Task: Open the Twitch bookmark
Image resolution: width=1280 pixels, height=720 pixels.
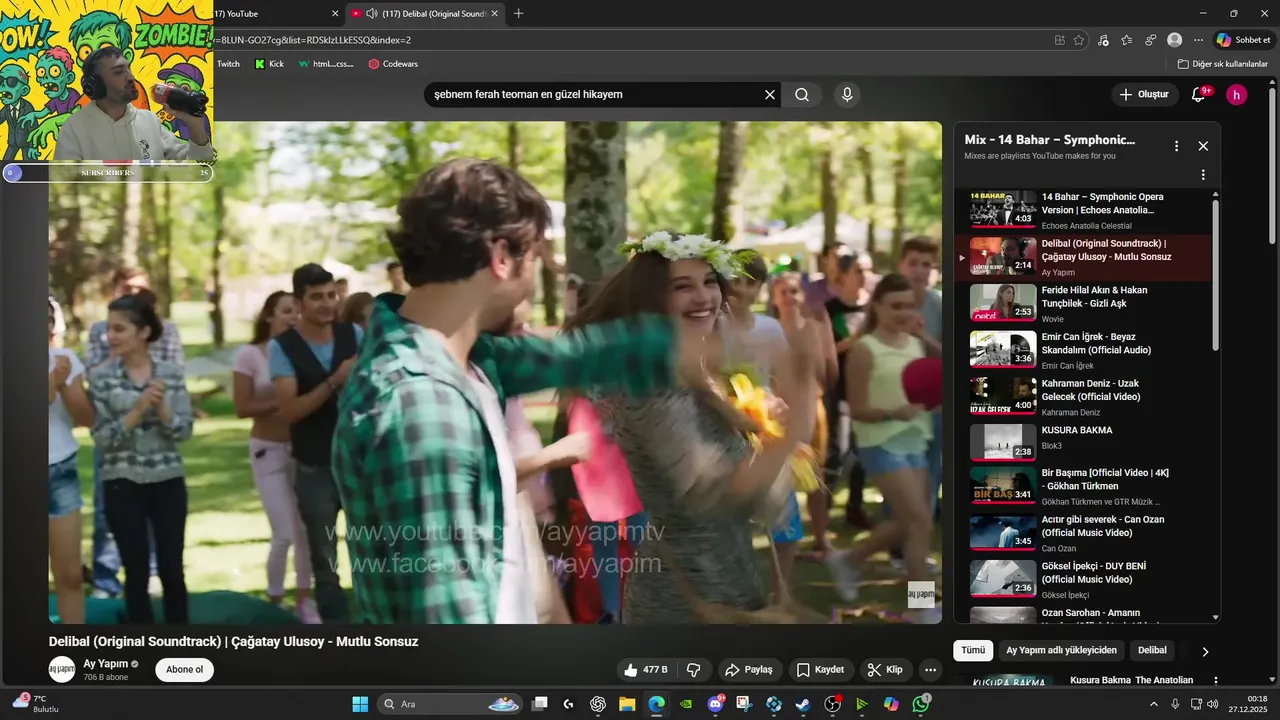Action: 228,64
